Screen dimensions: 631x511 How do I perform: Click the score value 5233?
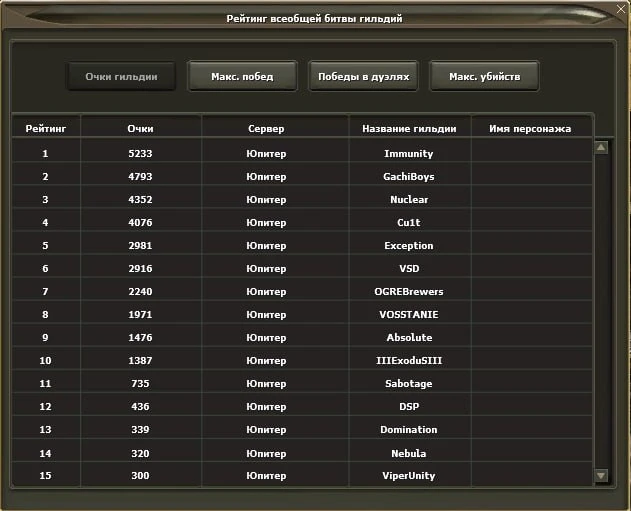pyautogui.click(x=140, y=153)
